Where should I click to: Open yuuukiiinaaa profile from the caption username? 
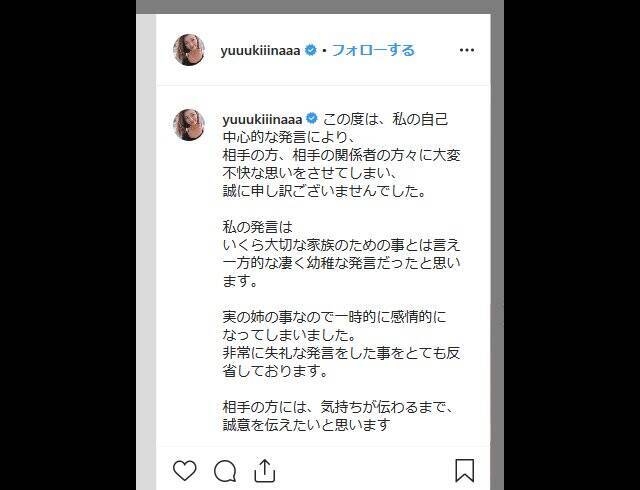coord(262,119)
